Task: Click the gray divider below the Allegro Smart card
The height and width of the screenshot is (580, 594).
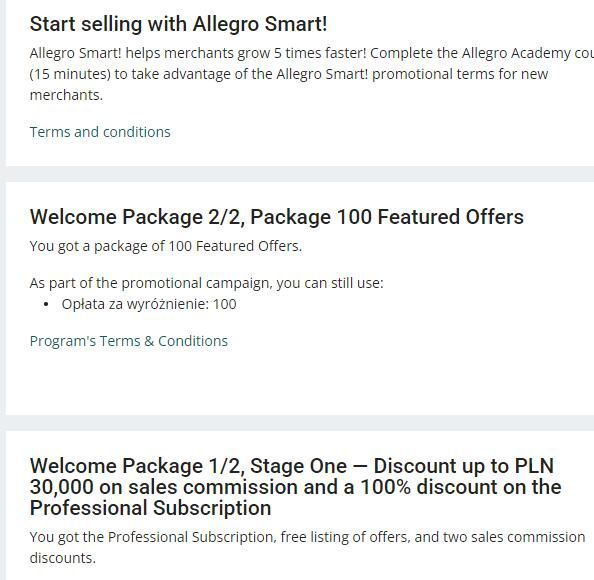Action: [297, 174]
